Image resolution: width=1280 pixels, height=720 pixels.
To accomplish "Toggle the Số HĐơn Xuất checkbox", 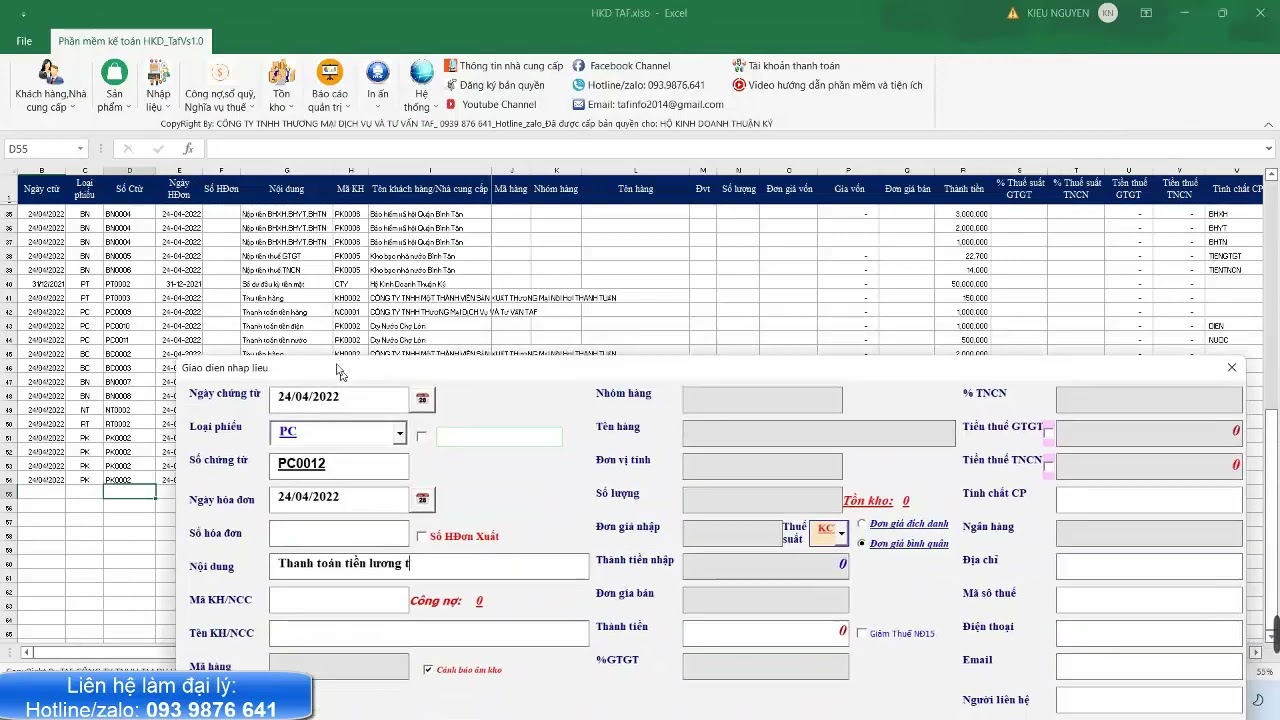I will point(421,536).
